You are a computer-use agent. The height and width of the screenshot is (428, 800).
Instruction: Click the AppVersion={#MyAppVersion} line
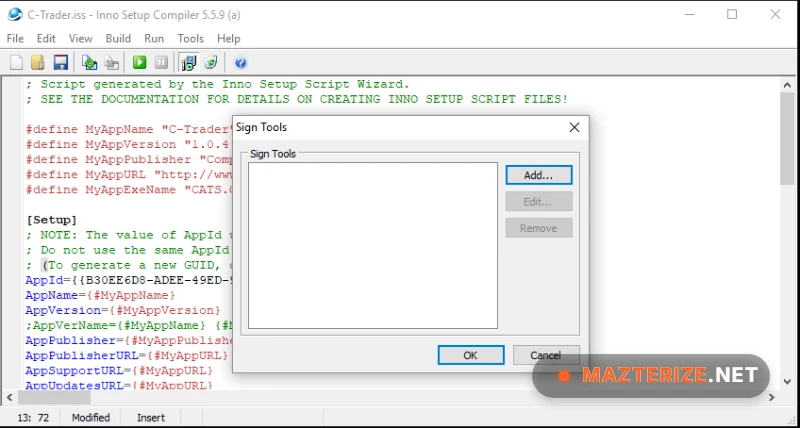coord(123,310)
